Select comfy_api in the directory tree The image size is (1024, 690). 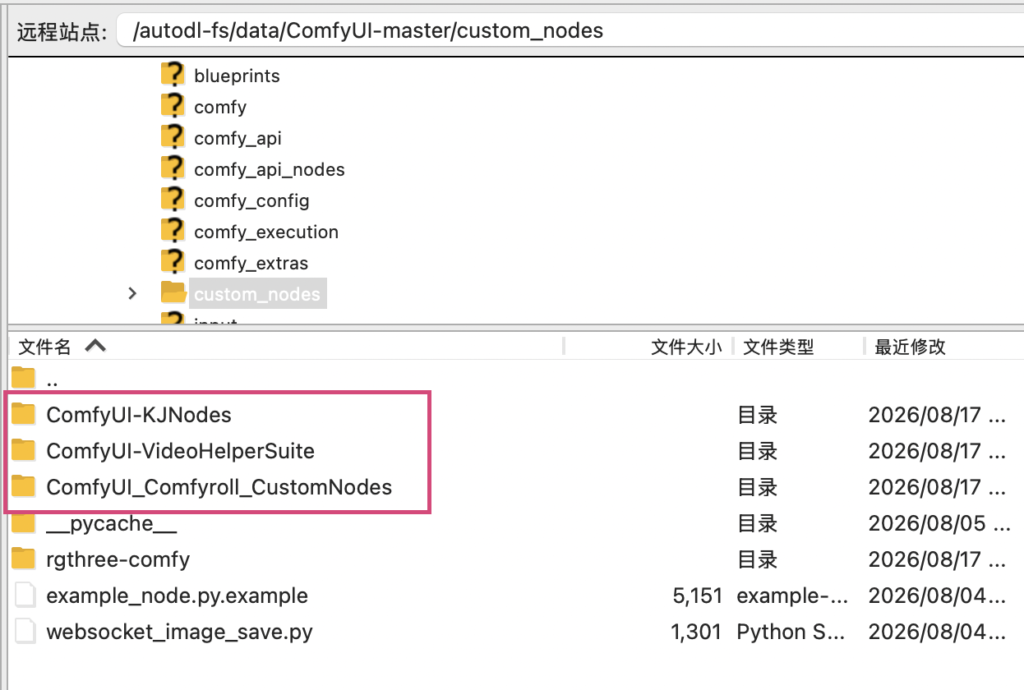238,138
